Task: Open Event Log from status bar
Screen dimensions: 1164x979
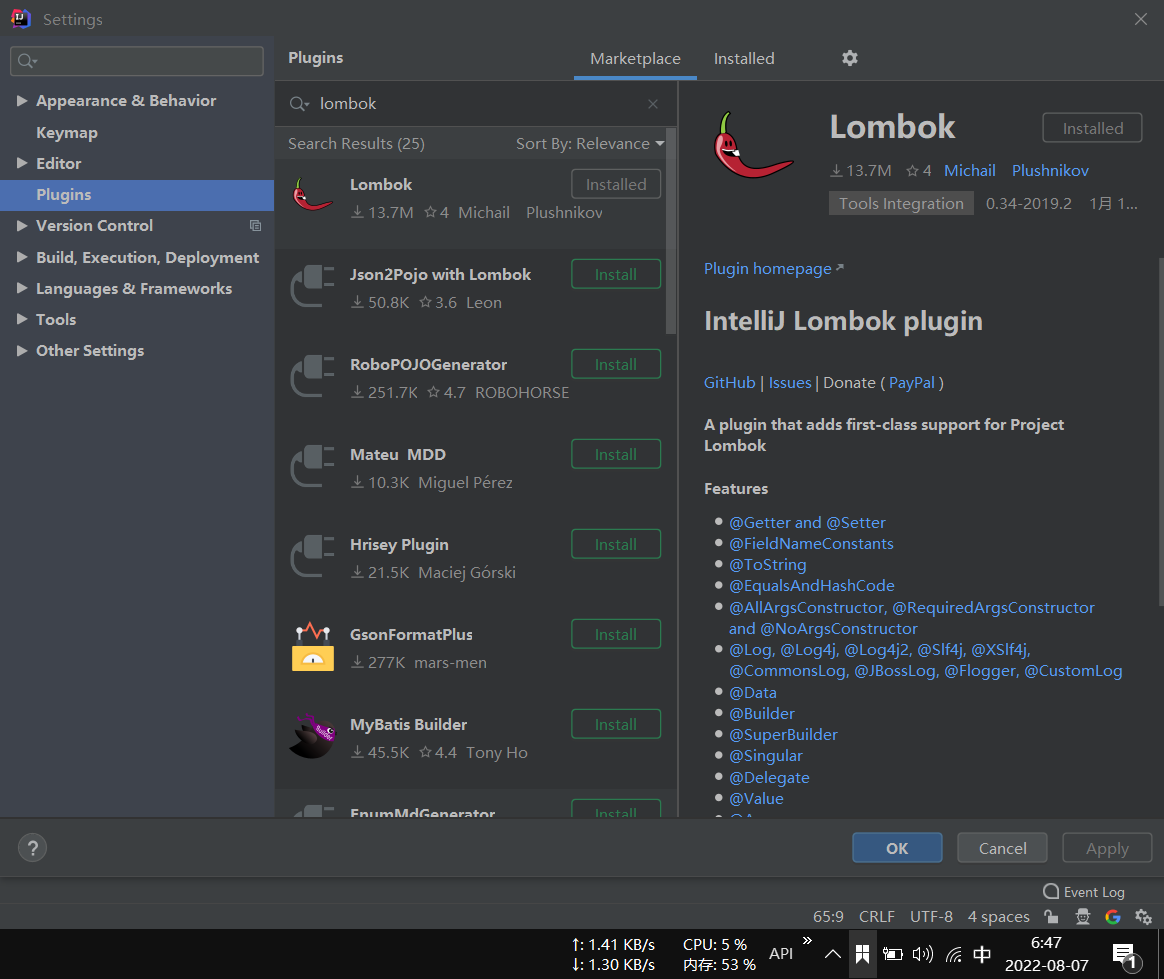Action: point(1084,891)
